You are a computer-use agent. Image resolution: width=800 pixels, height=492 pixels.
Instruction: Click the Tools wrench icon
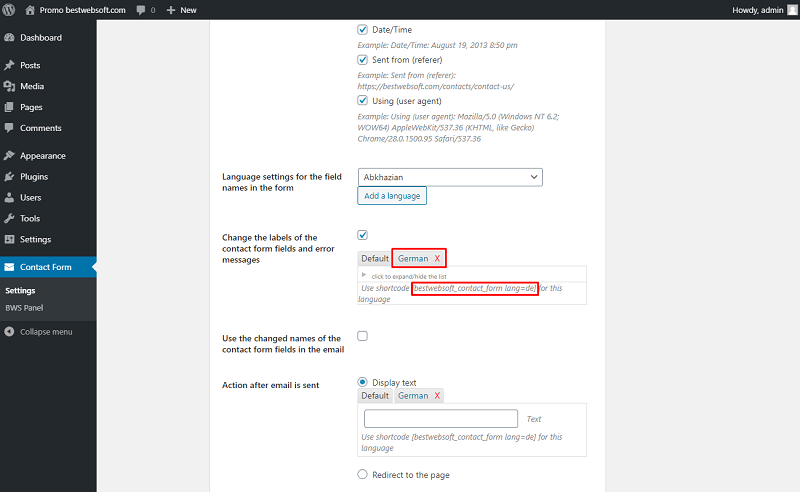tap(9, 218)
